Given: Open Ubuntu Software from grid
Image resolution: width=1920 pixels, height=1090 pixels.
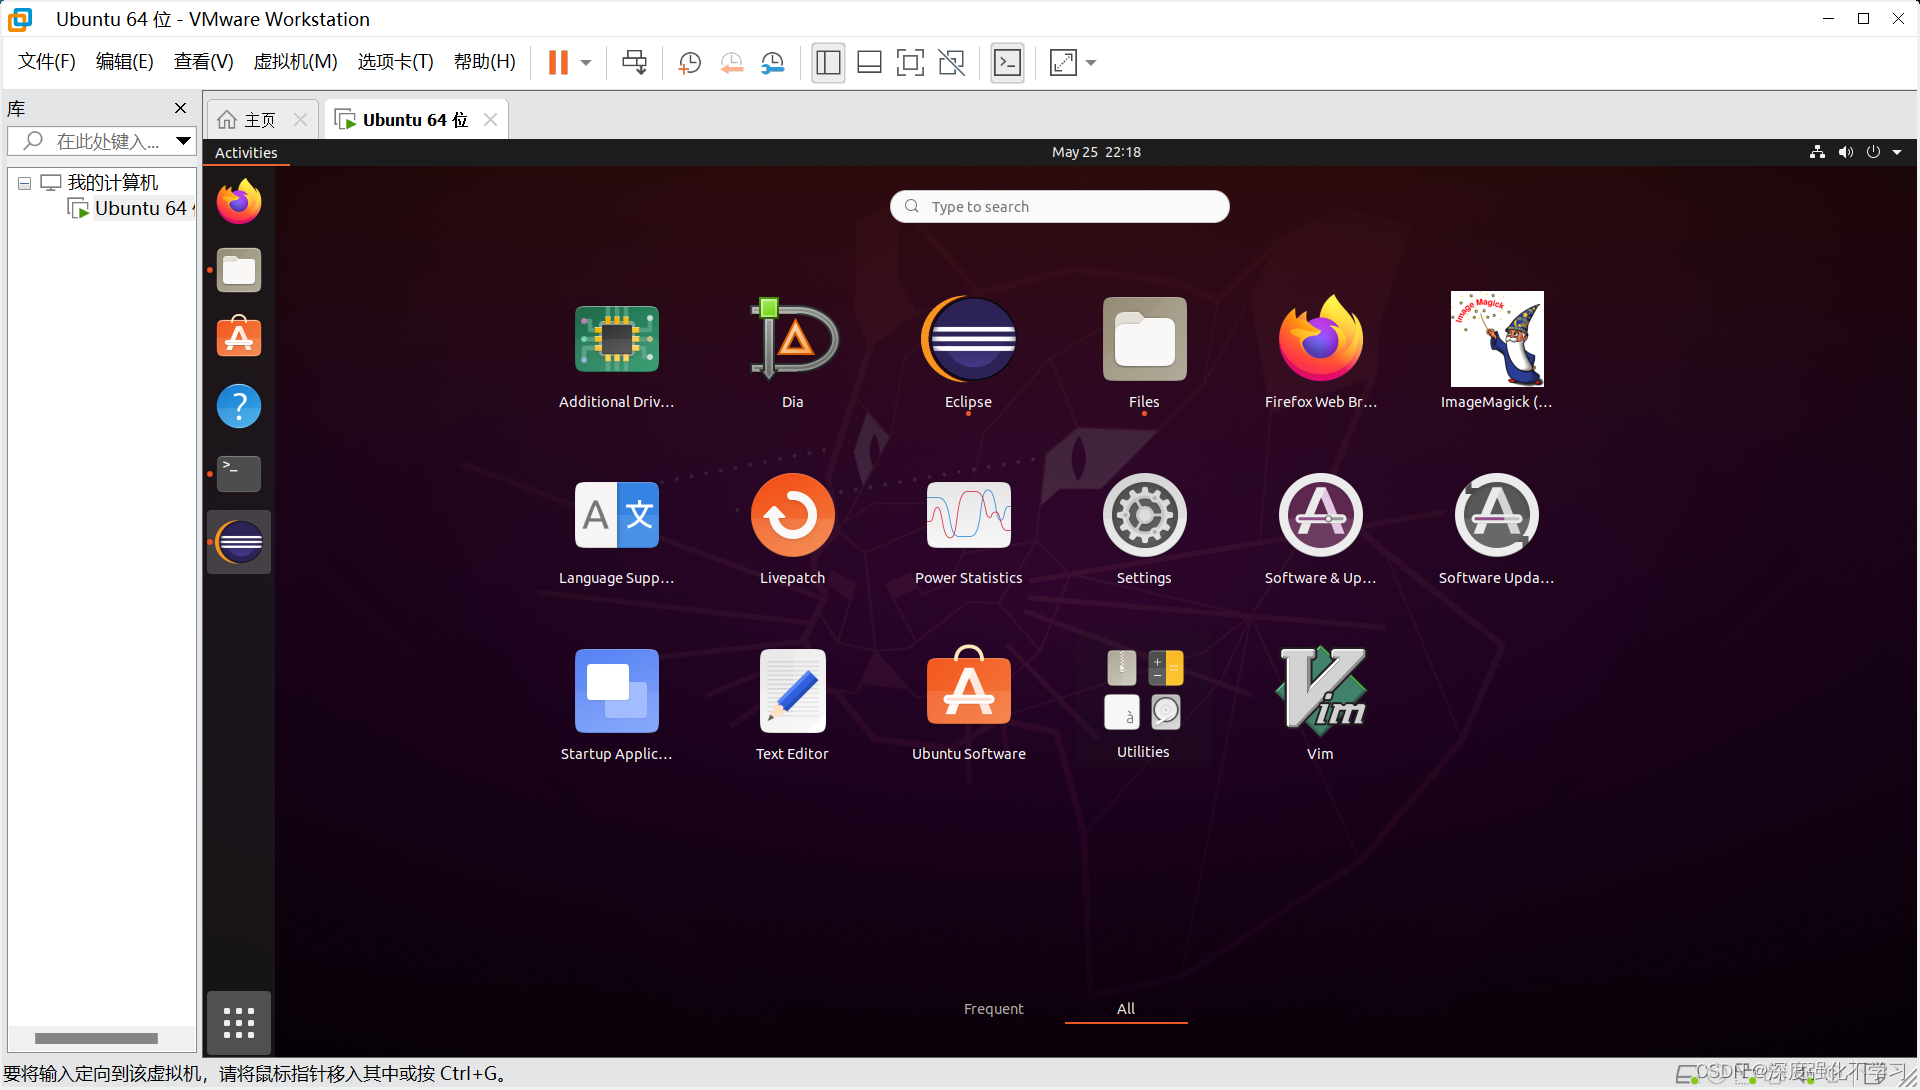Looking at the screenshot, I should (x=968, y=705).
